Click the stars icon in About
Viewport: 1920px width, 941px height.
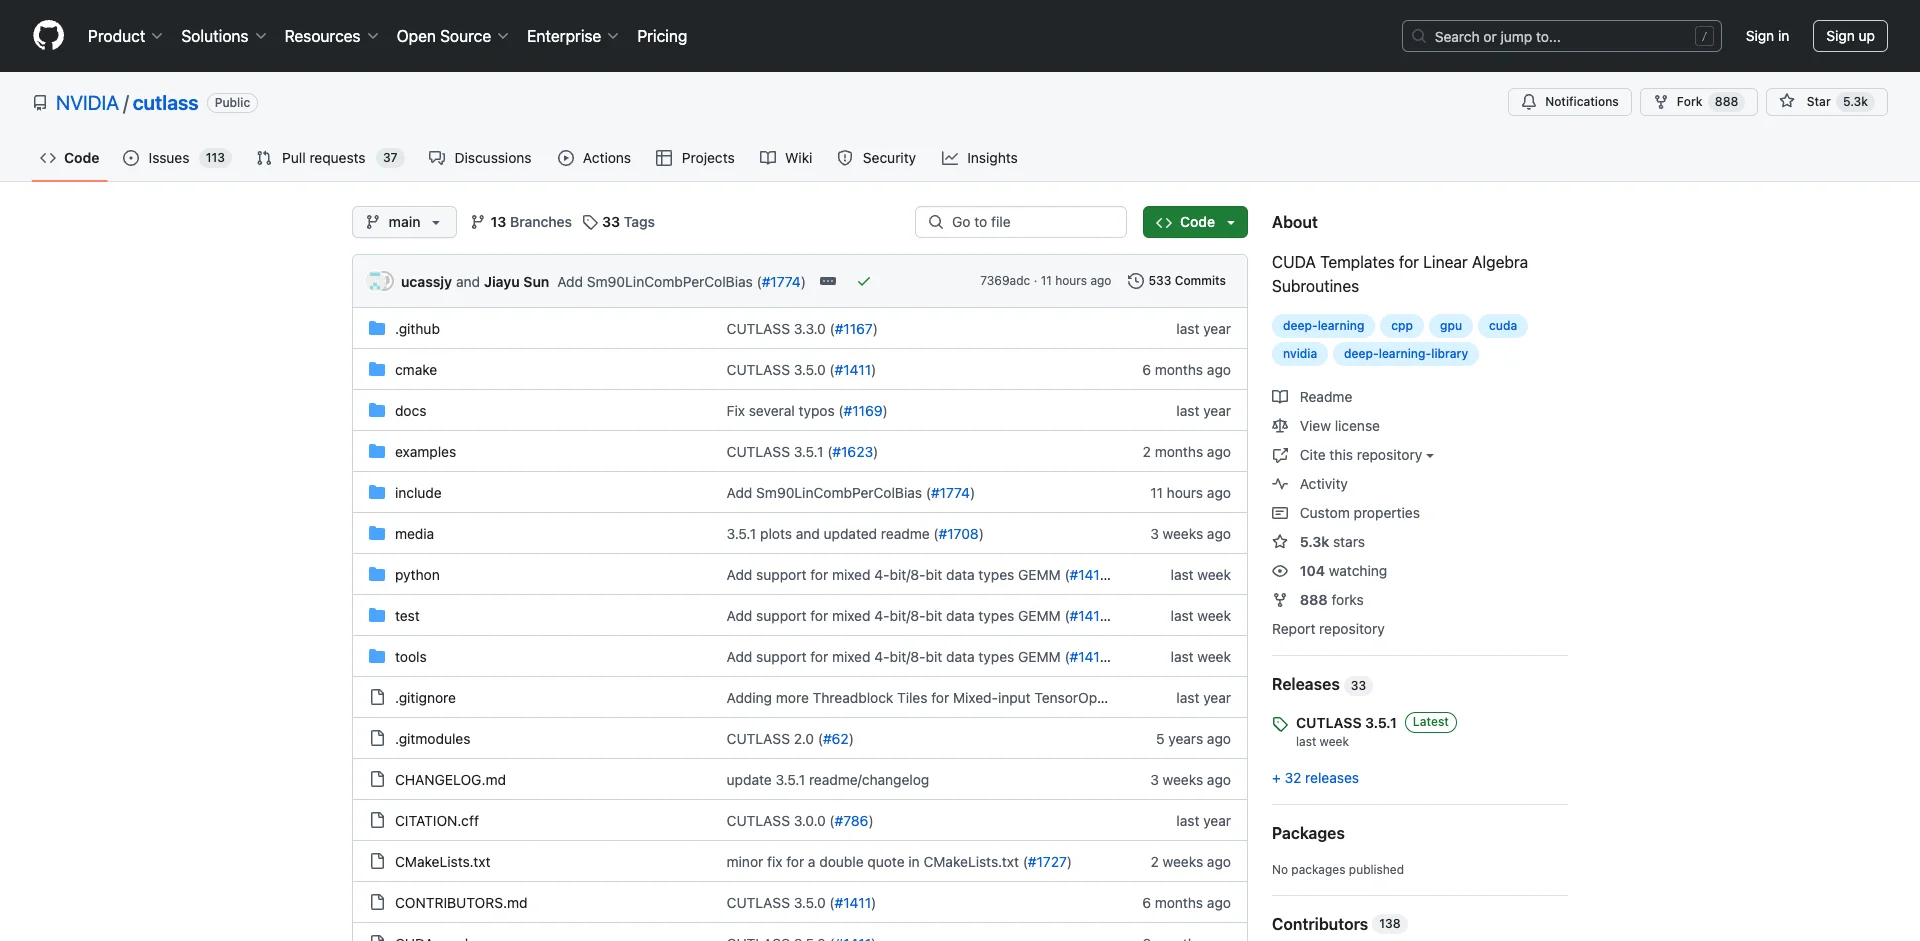pos(1280,542)
